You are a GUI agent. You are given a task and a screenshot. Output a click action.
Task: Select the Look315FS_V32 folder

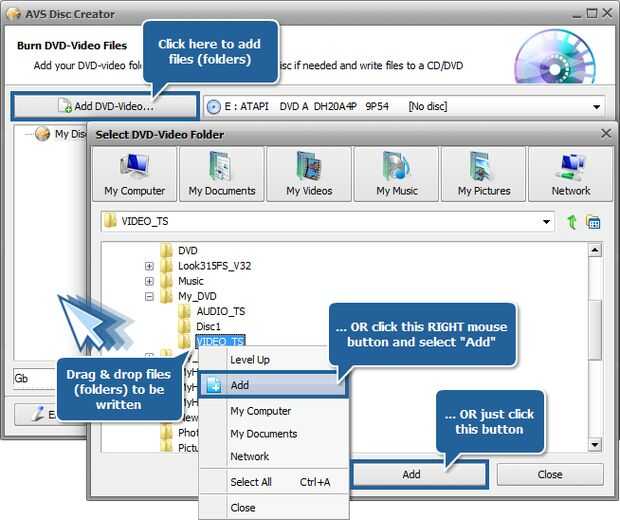point(215,266)
